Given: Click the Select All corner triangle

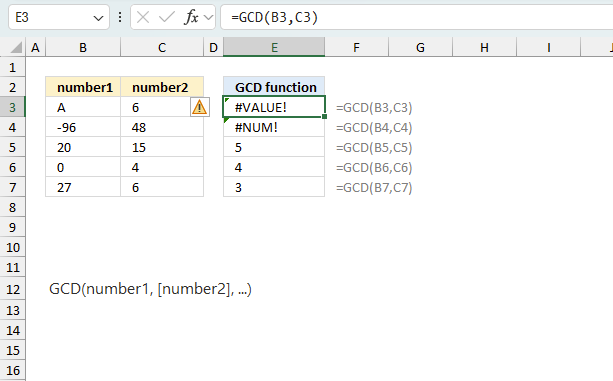Looking at the screenshot, I should 16,48.
